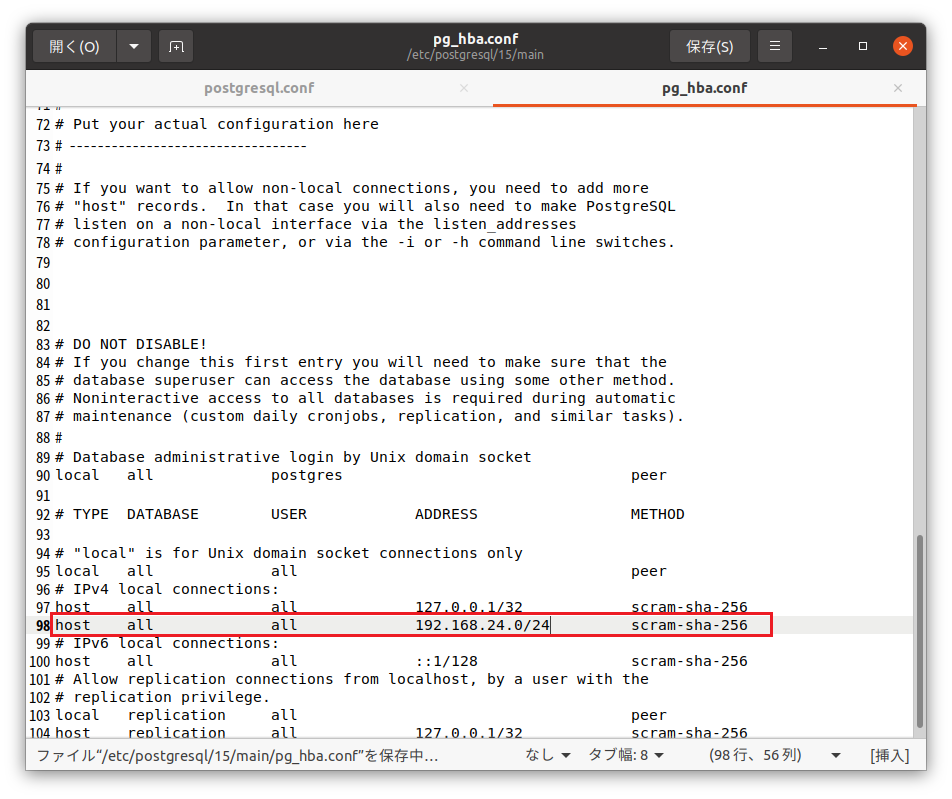Click the Save (保存) button

pyautogui.click(x=709, y=46)
